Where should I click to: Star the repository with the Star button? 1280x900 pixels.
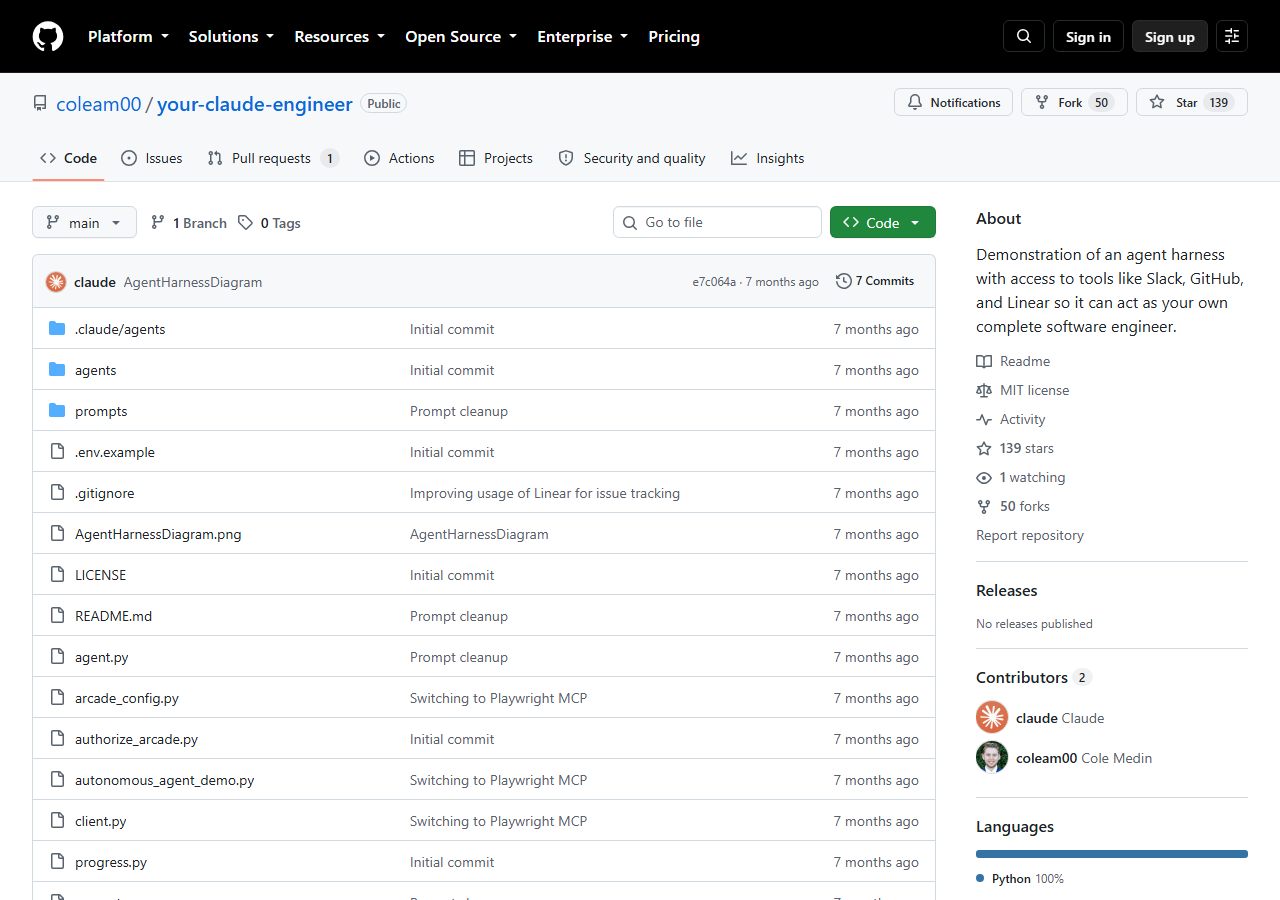click(1192, 102)
